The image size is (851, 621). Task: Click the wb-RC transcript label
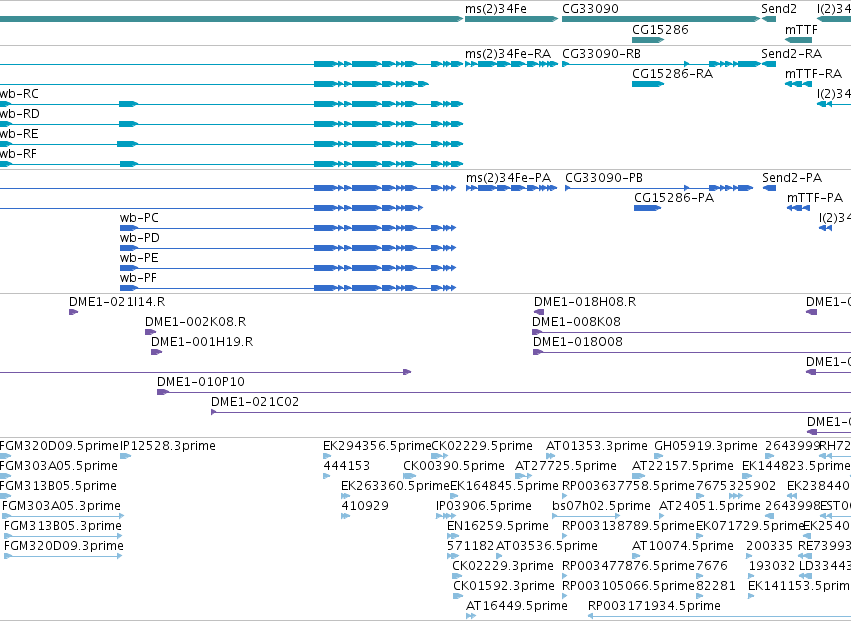(19, 94)
